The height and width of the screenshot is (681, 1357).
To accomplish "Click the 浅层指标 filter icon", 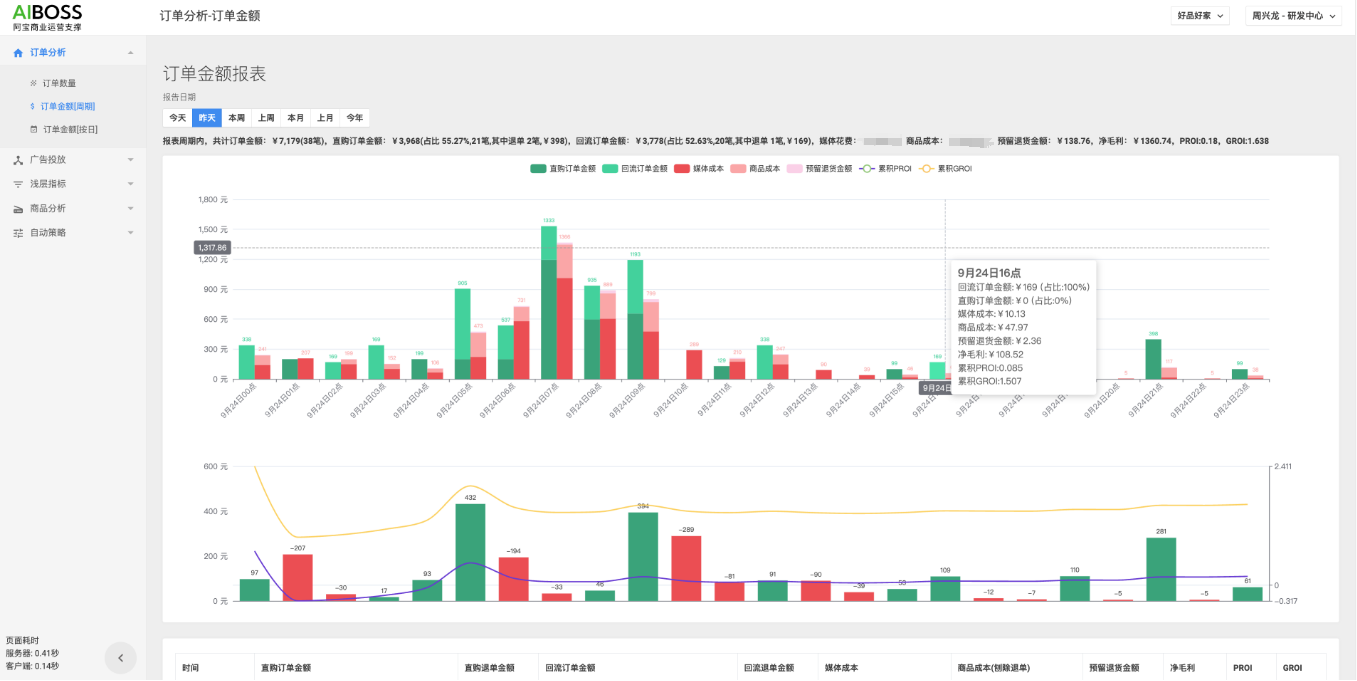I will [18, 184].
